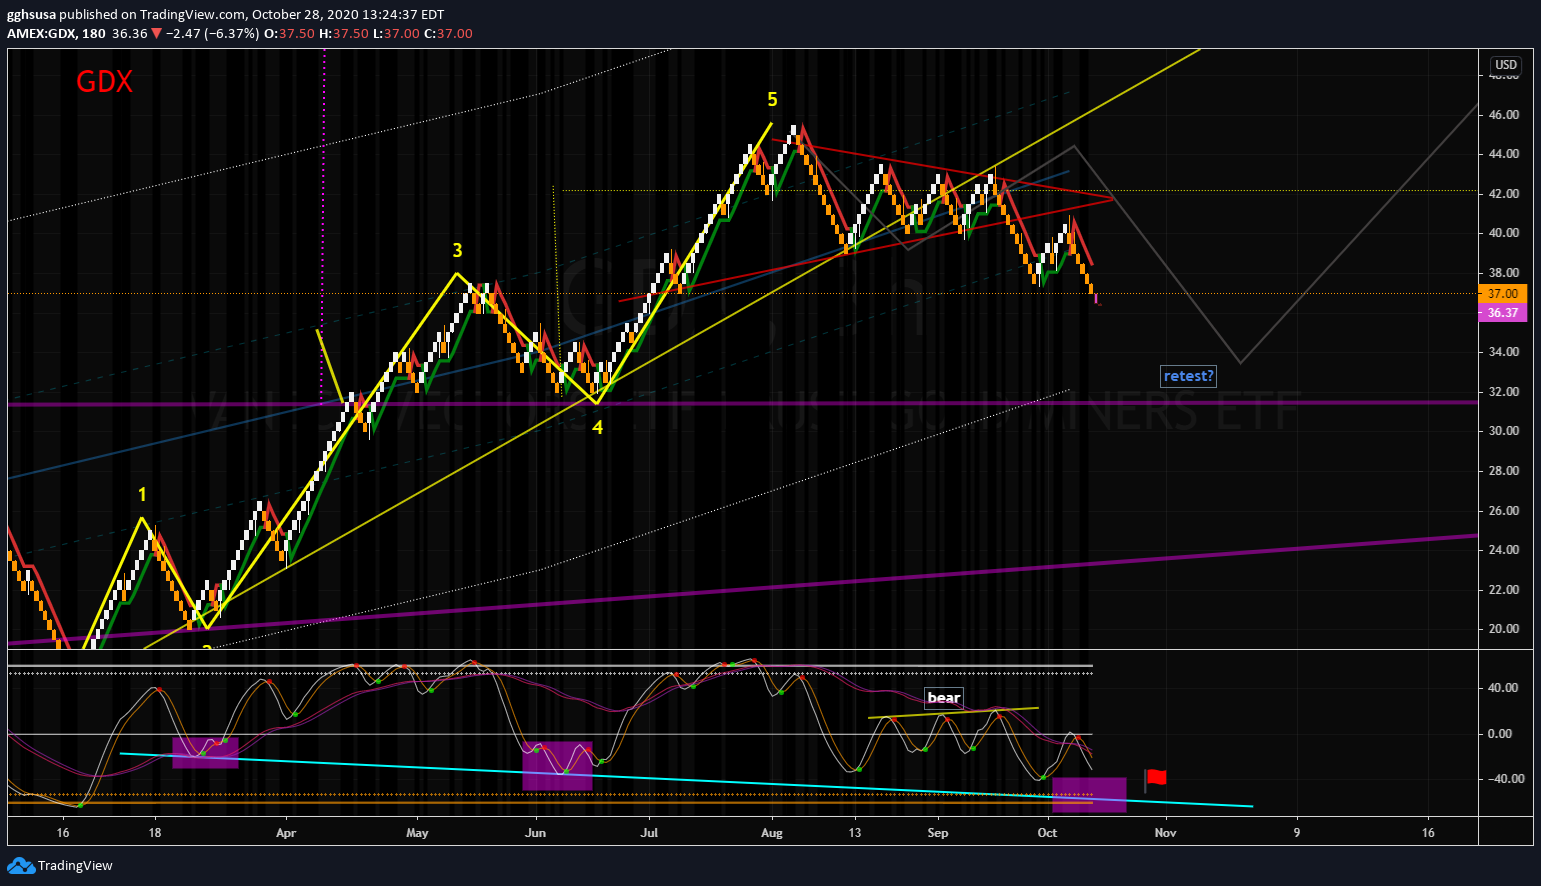Click the Nov label on the time axis

[x=1164, y=833]
